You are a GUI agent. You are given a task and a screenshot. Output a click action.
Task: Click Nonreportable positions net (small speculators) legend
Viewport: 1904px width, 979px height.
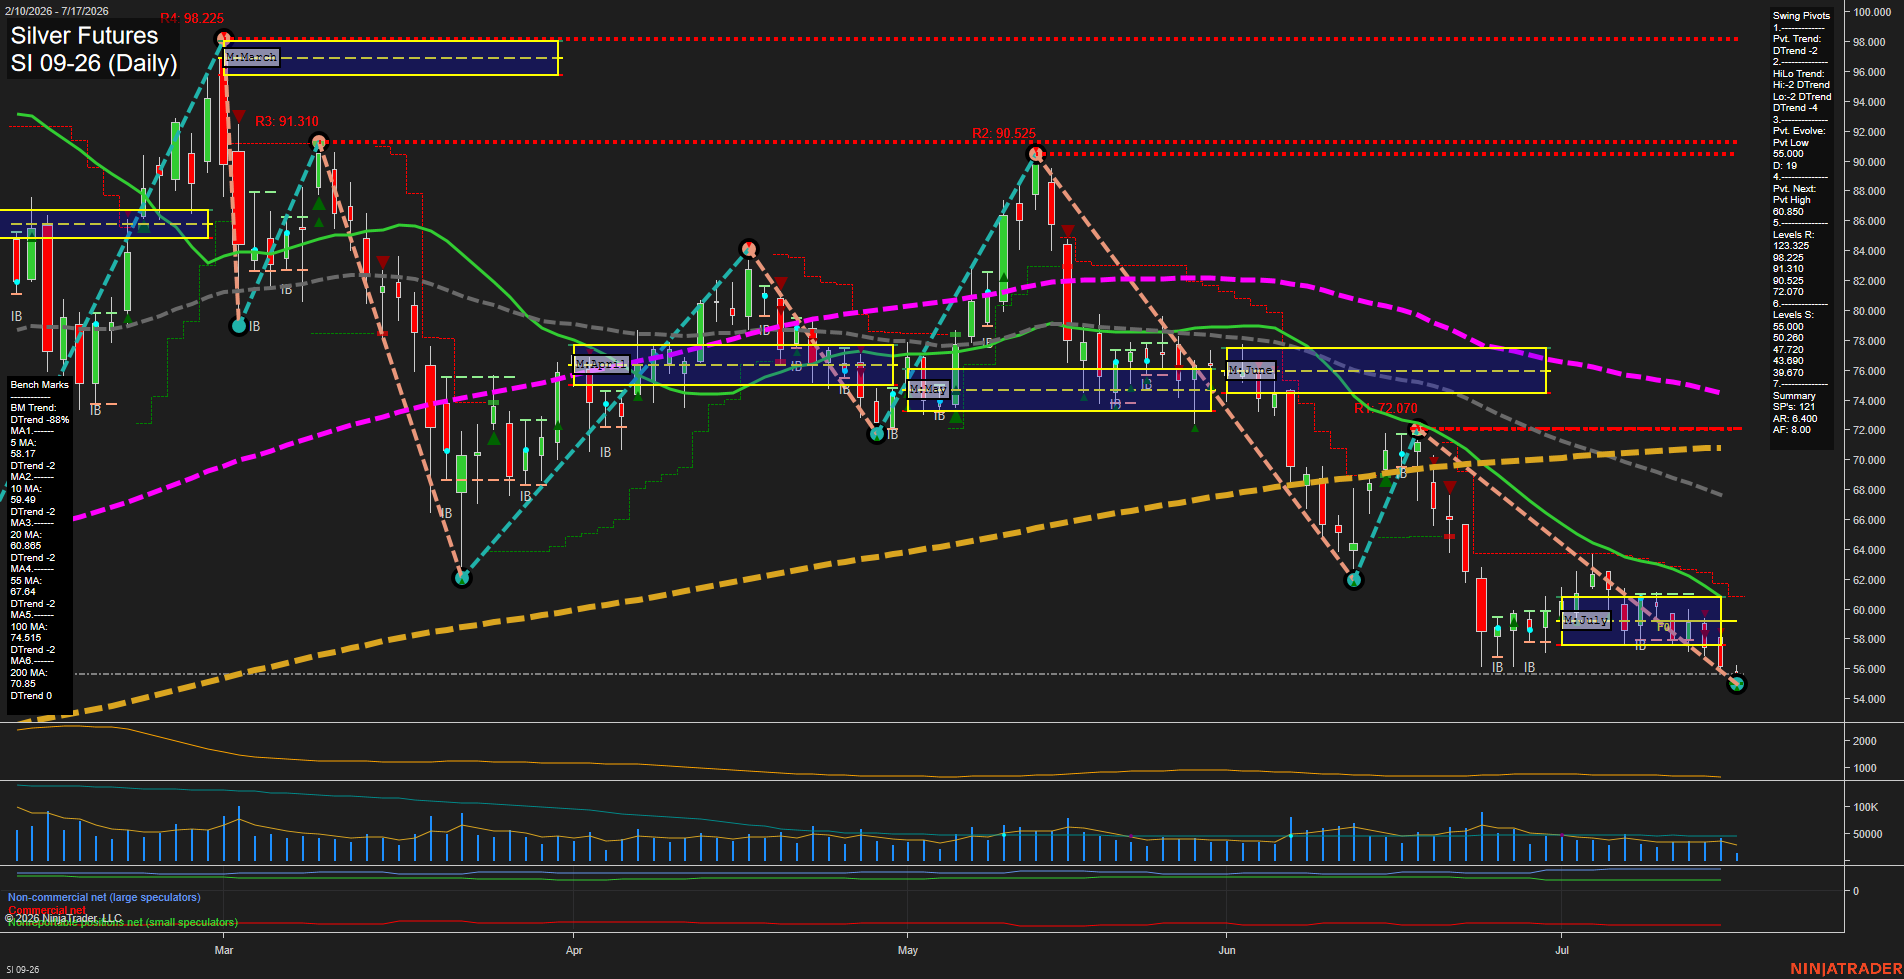123,922
